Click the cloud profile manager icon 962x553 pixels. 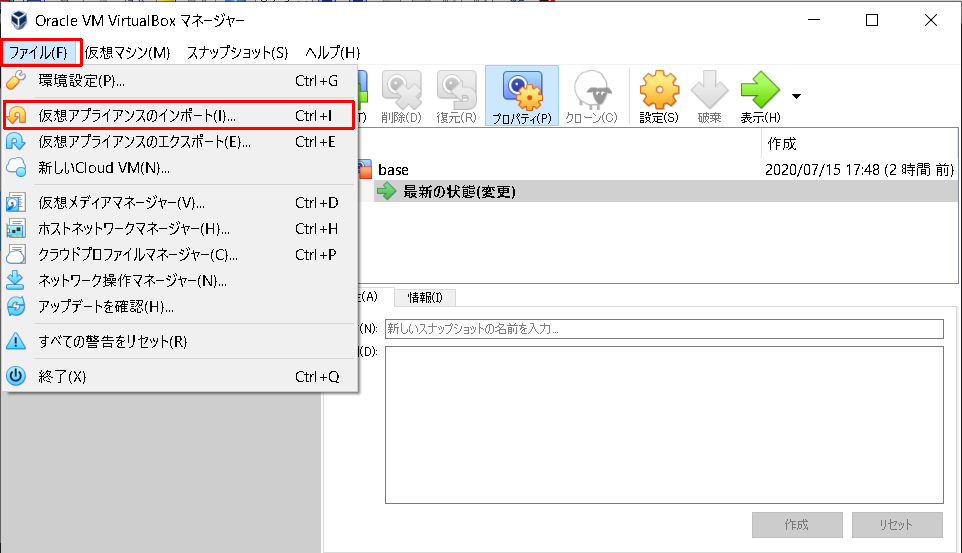pyautogui.click(x=16, y=254)
